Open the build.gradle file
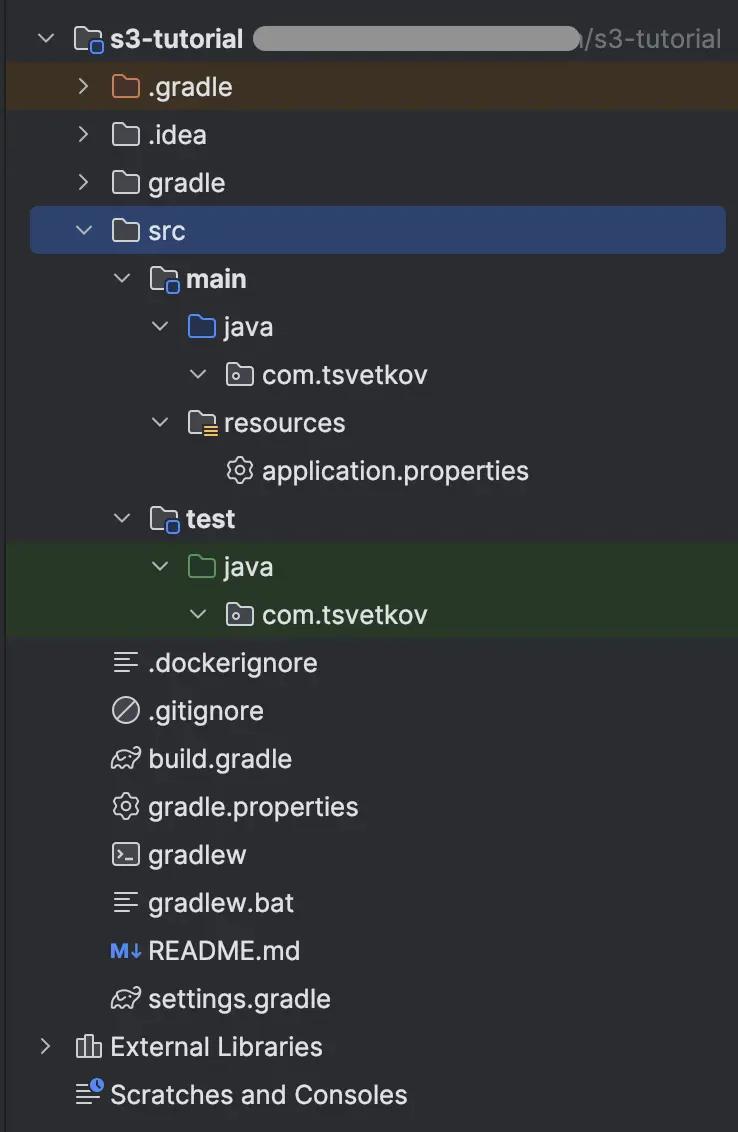Screen dimensions: 738x1132 (220, 759)
